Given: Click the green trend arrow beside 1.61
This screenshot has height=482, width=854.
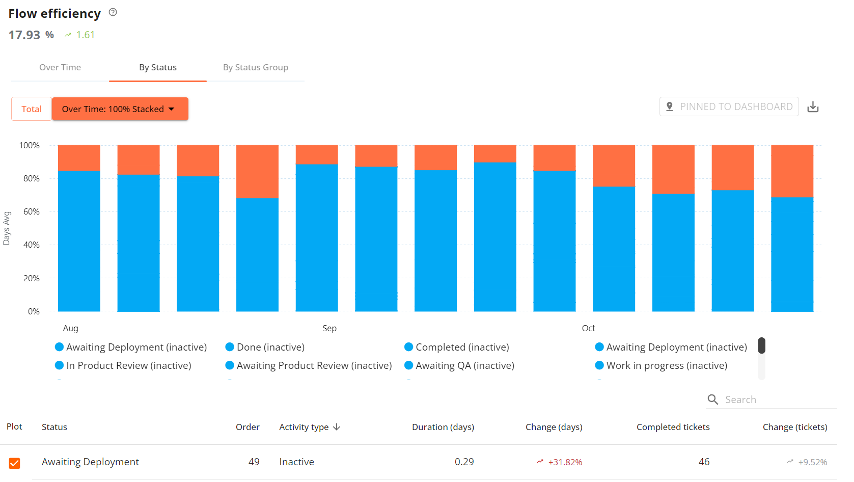Looking at the screenshot, I should (68, 35).
